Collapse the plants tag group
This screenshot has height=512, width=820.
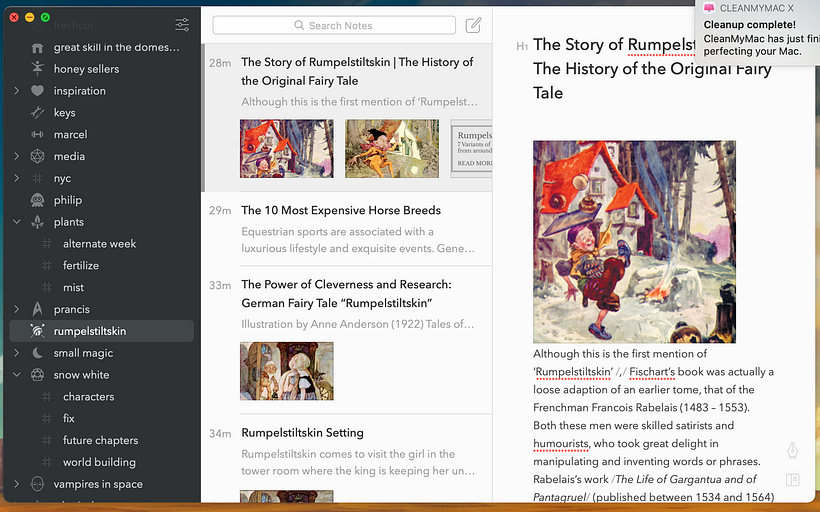16,222
